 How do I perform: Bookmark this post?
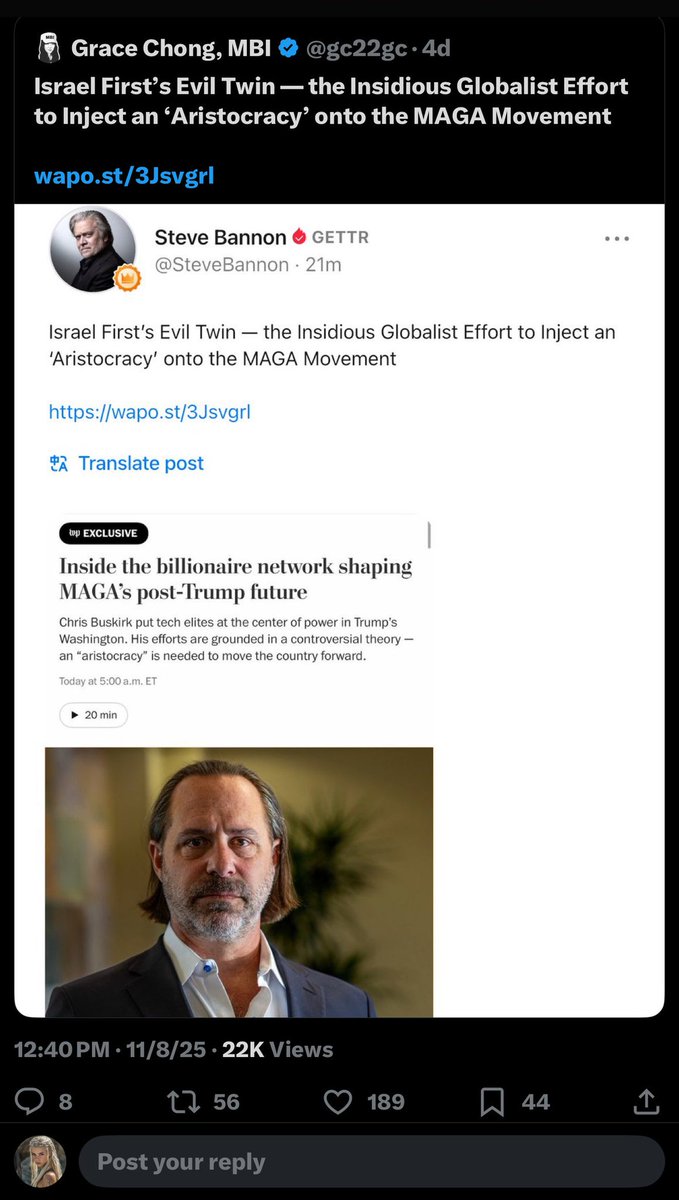point(492,1101)
